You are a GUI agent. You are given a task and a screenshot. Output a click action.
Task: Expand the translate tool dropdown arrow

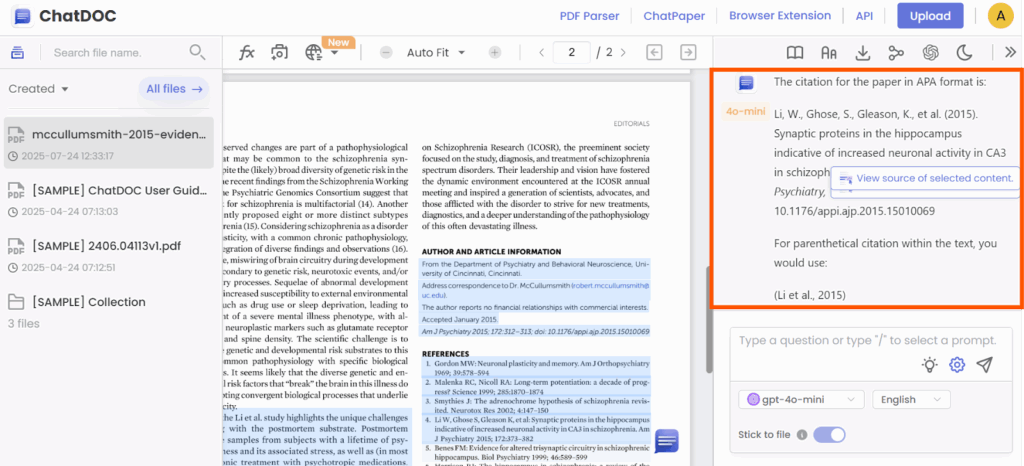pyautogui.click(x=334, y=54)
